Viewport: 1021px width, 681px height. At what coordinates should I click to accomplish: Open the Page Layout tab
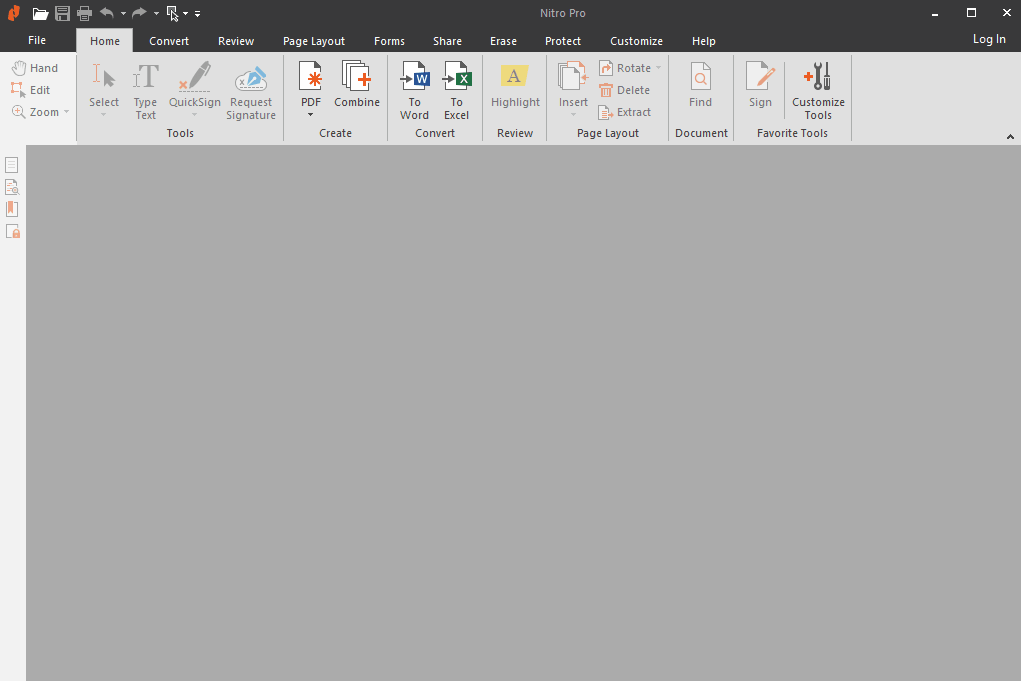pyautogui.click(x=313, y=41)
